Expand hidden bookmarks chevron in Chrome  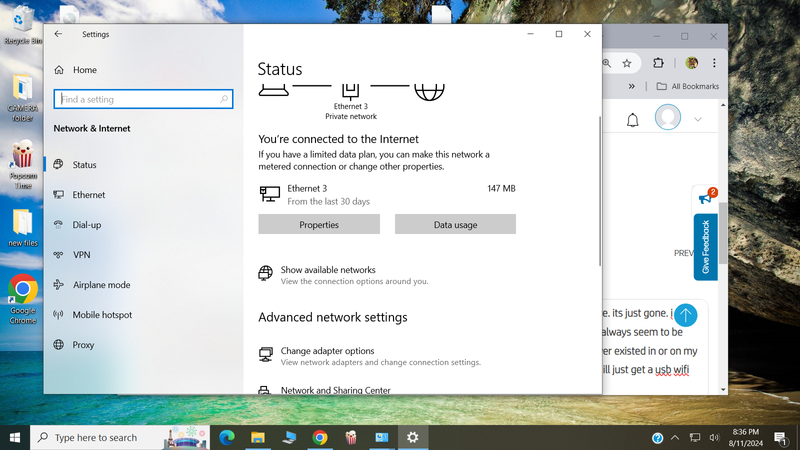632,86
